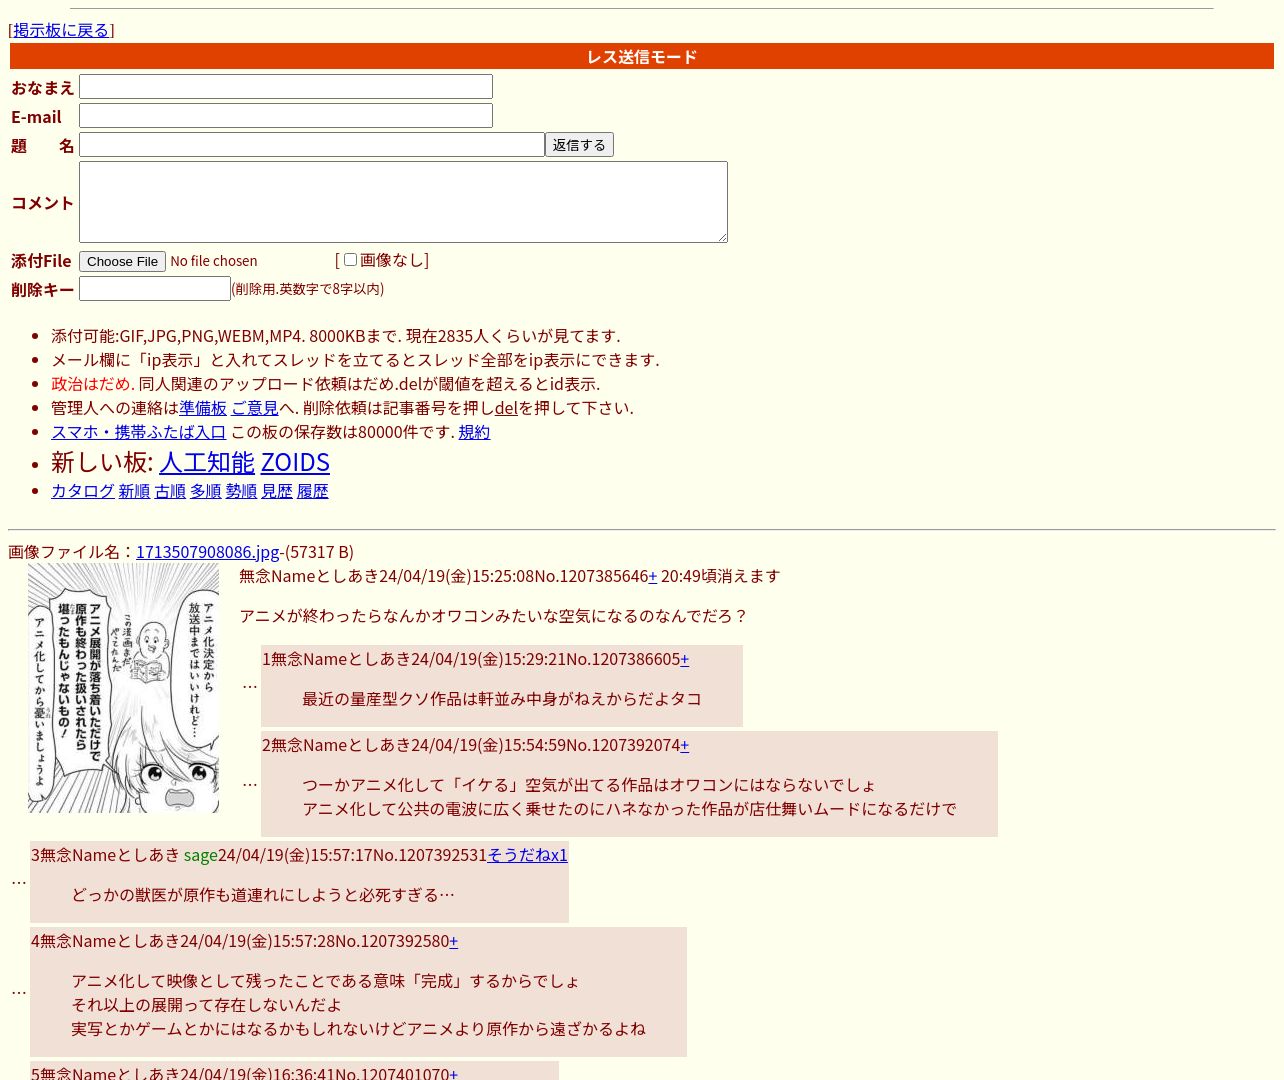The width and height of the screenshot is (1284, 1080).
Task: Click + on post No.1207386605
Action: (x=685, y=659)
